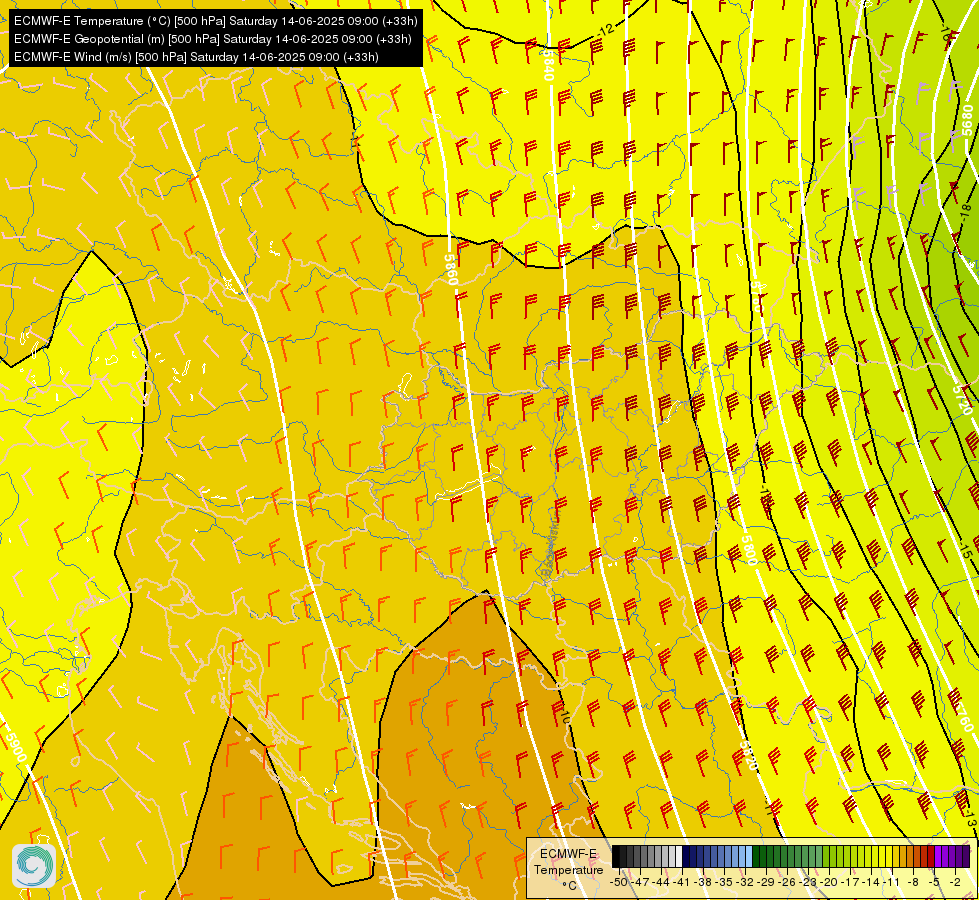
Task: Click the -38 legend tick label
Action: pos(702,883)
